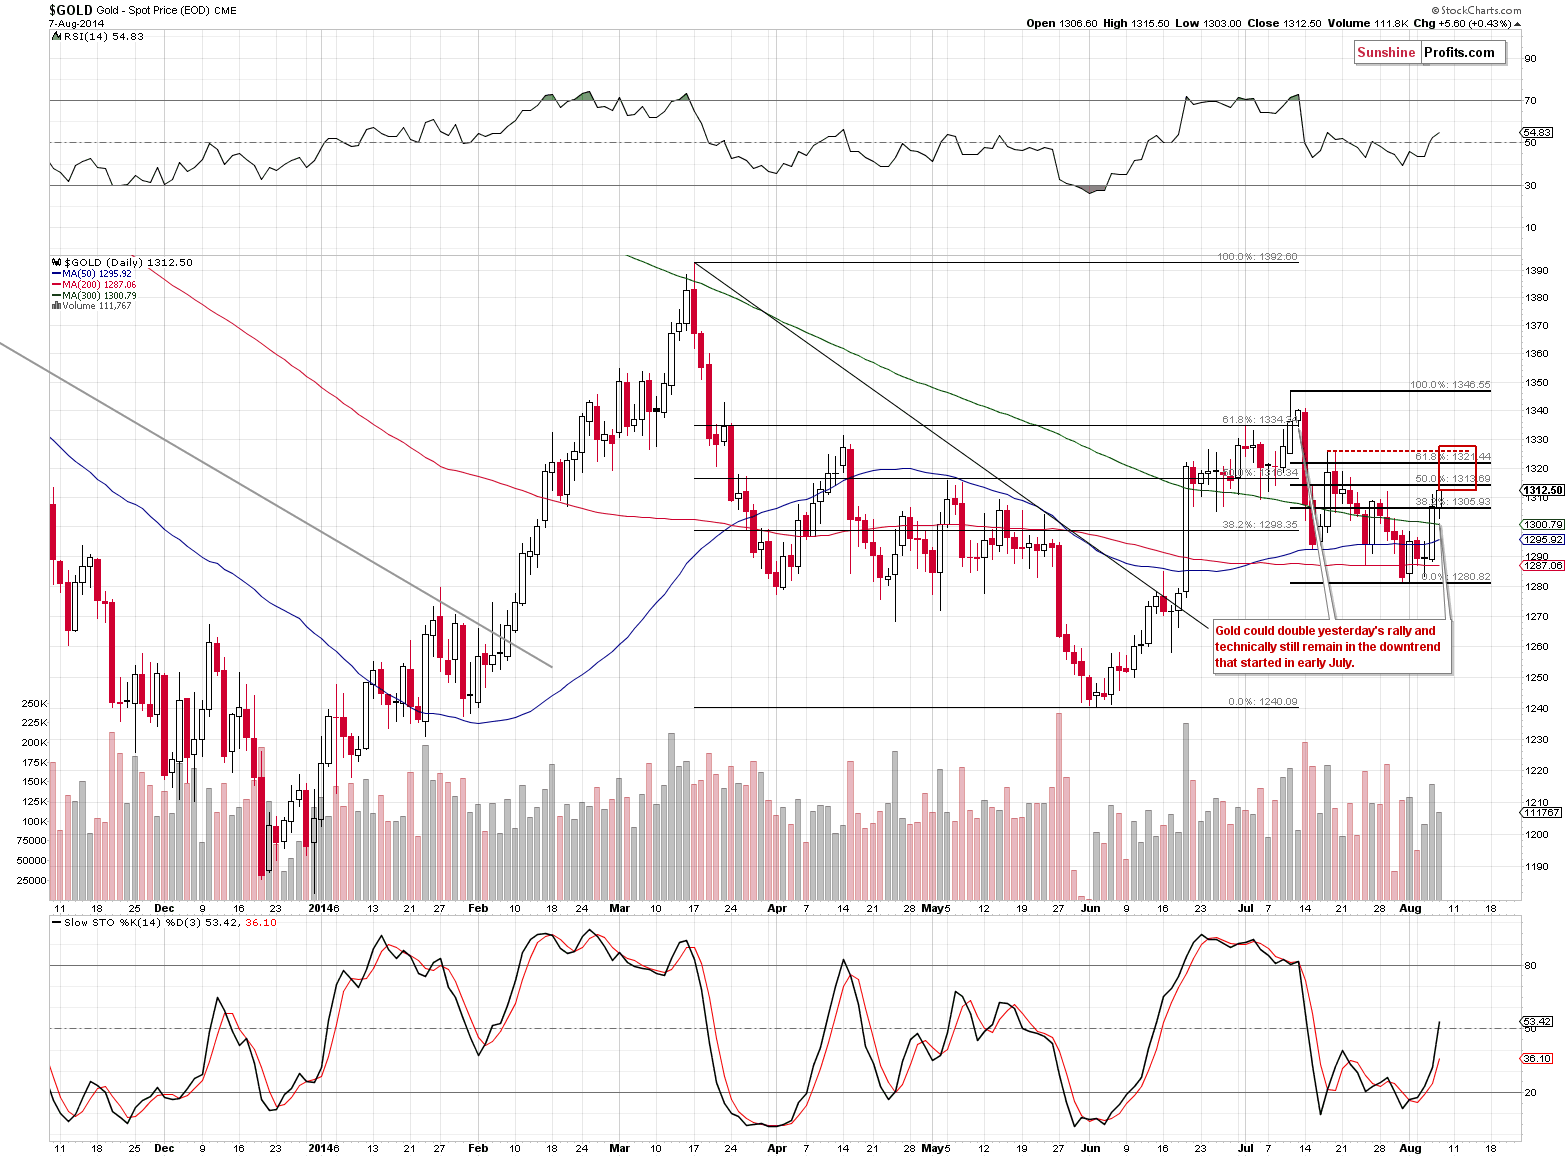Click the MA(50) 1295.92 legend entry

click(97, 274)
